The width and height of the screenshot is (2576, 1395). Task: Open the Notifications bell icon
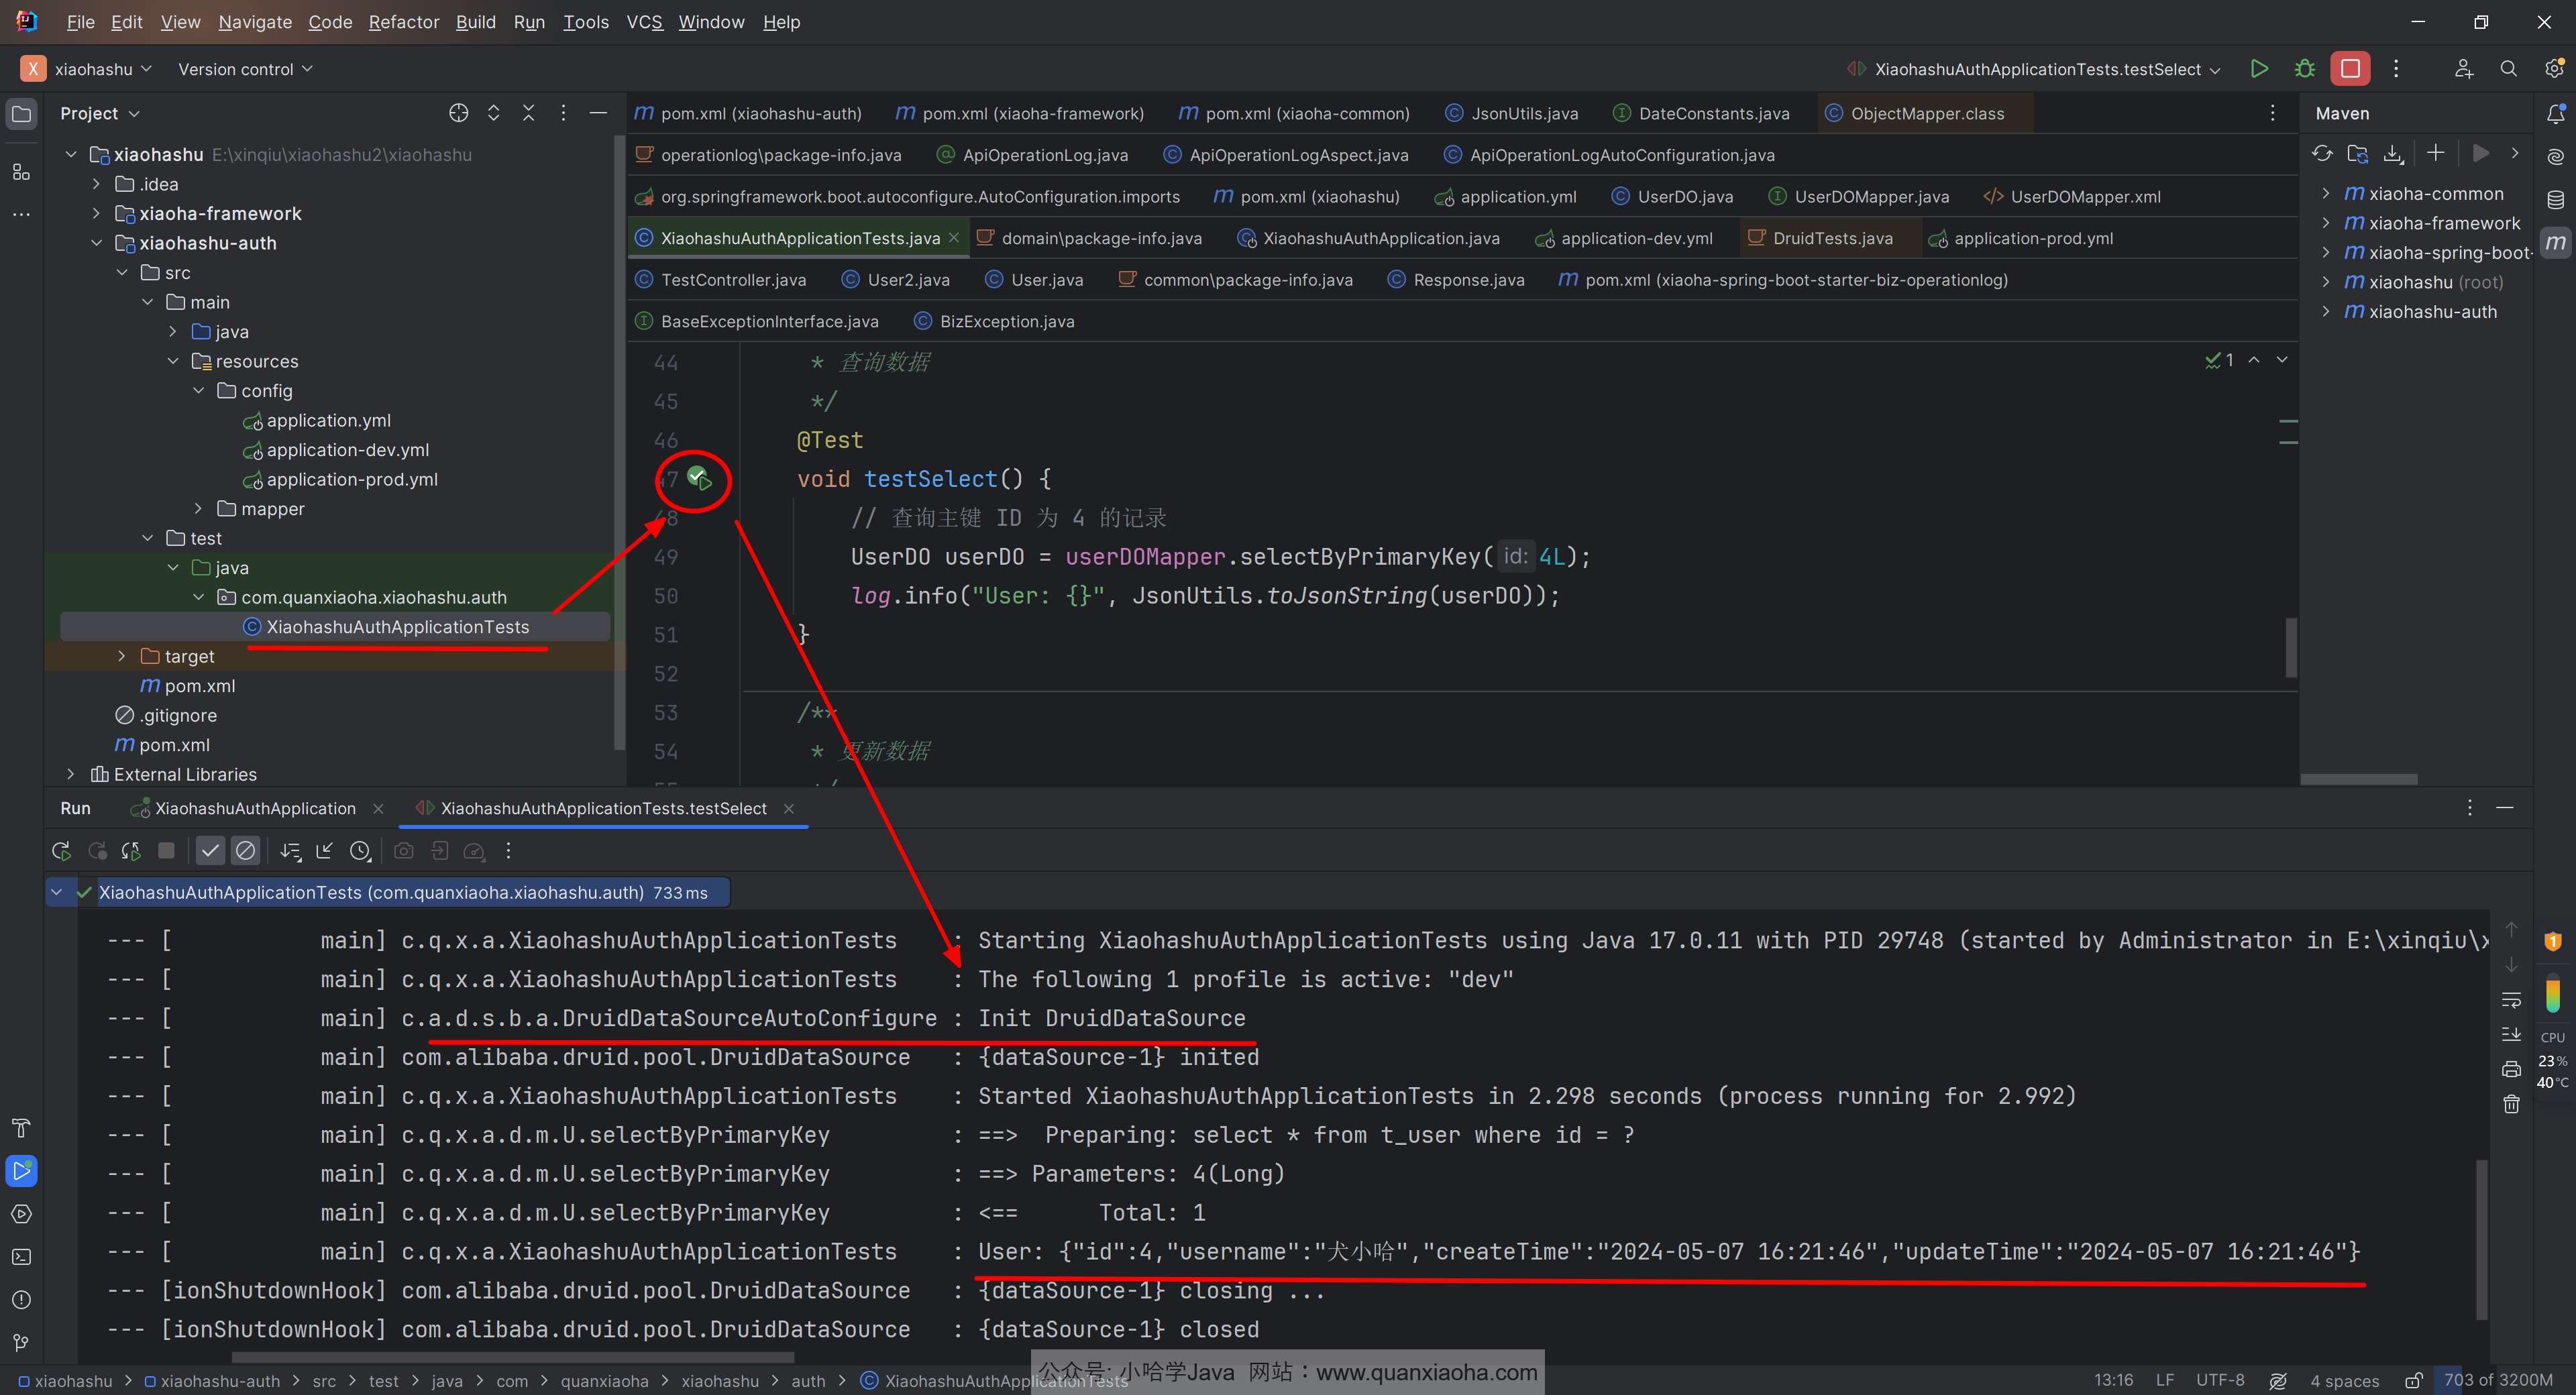click(2555, 113)
